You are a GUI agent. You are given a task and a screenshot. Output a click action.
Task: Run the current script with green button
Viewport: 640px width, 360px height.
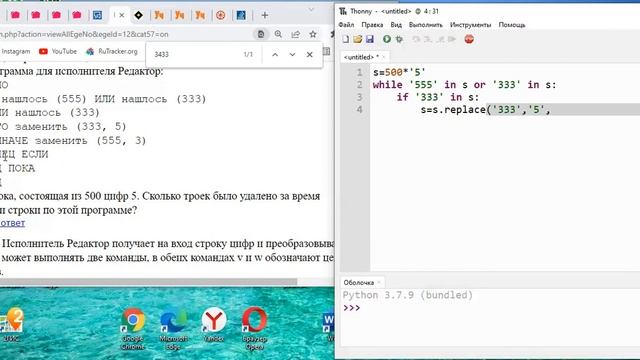[x=387, y=39]
